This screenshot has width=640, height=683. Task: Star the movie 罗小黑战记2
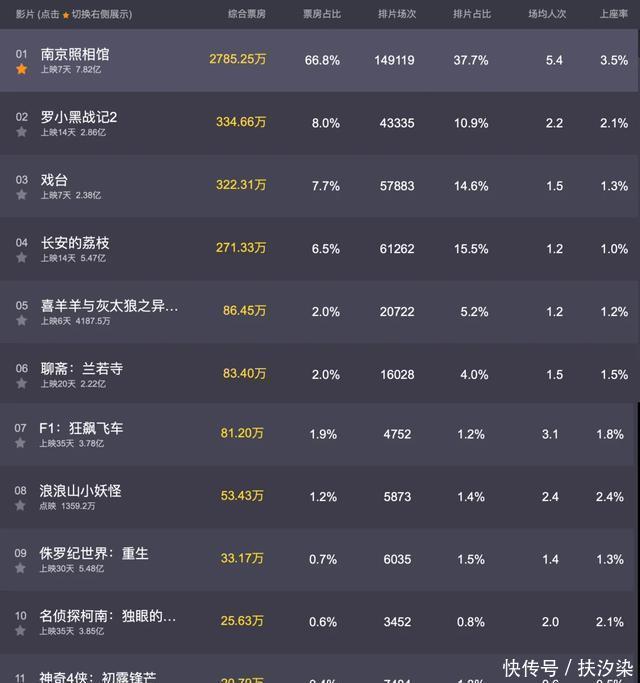pos(21,133)
